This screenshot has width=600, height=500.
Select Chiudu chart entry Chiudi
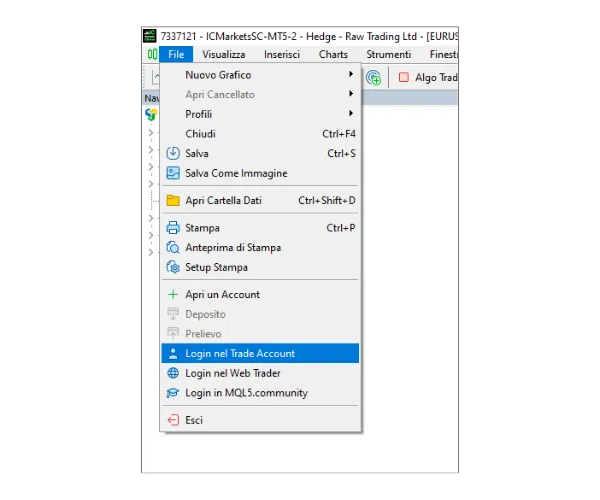(x=260, y=134)
